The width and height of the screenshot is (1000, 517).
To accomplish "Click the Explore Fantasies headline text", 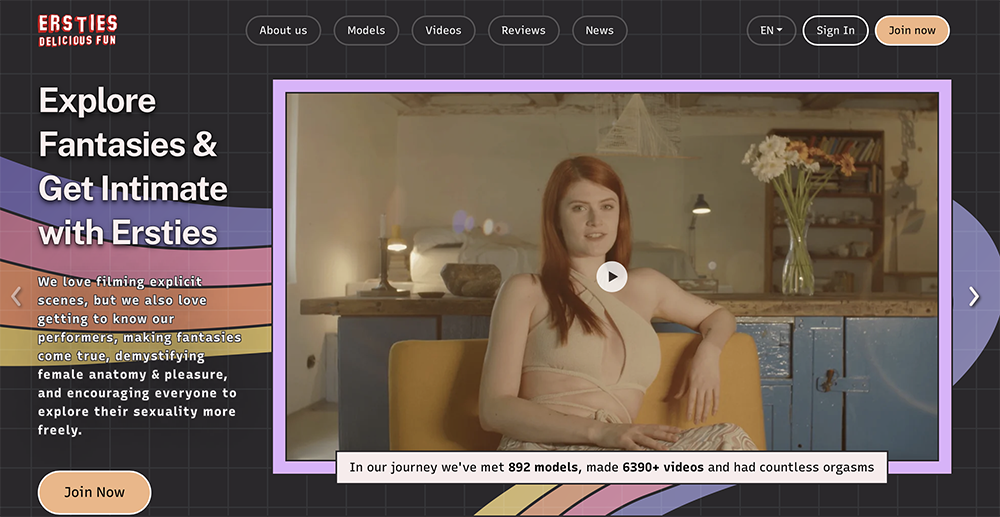I will point(133,167).
